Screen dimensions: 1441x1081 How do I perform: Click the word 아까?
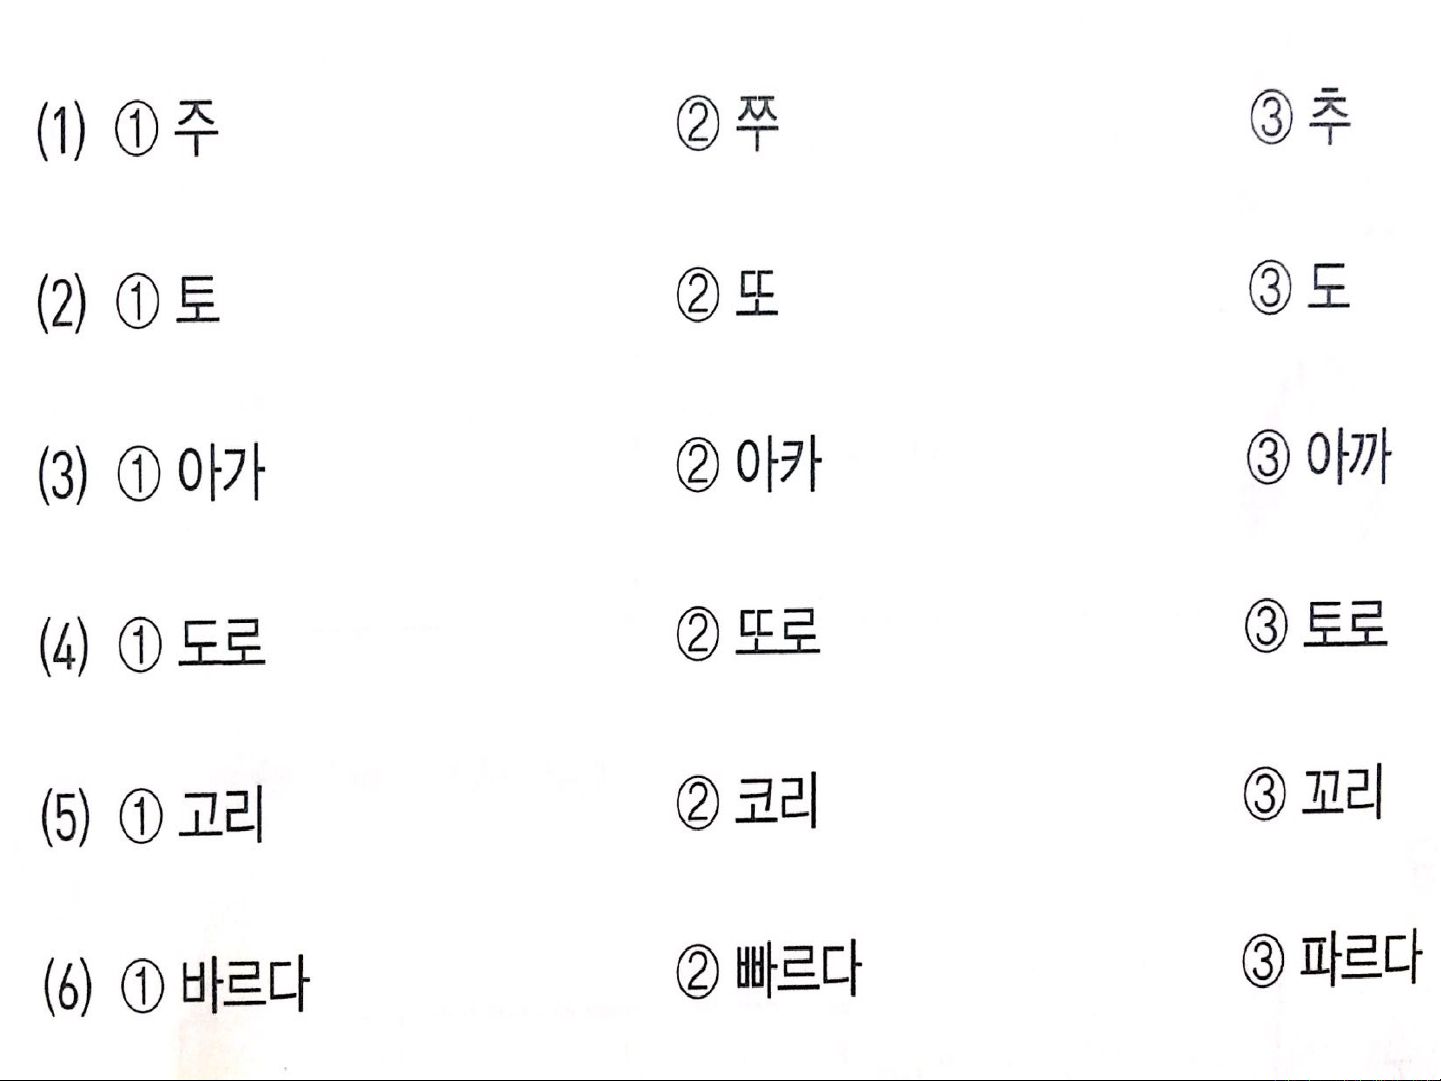point(1348,459)
